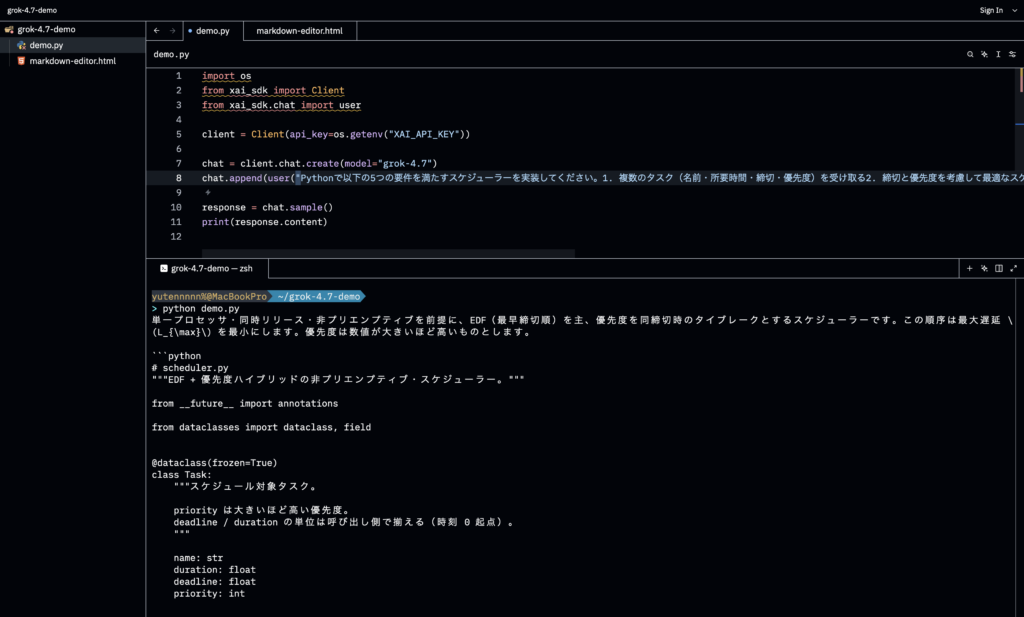The image size is (1024, 617).
Task: Switch to the markdown-editor.html tab
Action: tap(299, 31)
